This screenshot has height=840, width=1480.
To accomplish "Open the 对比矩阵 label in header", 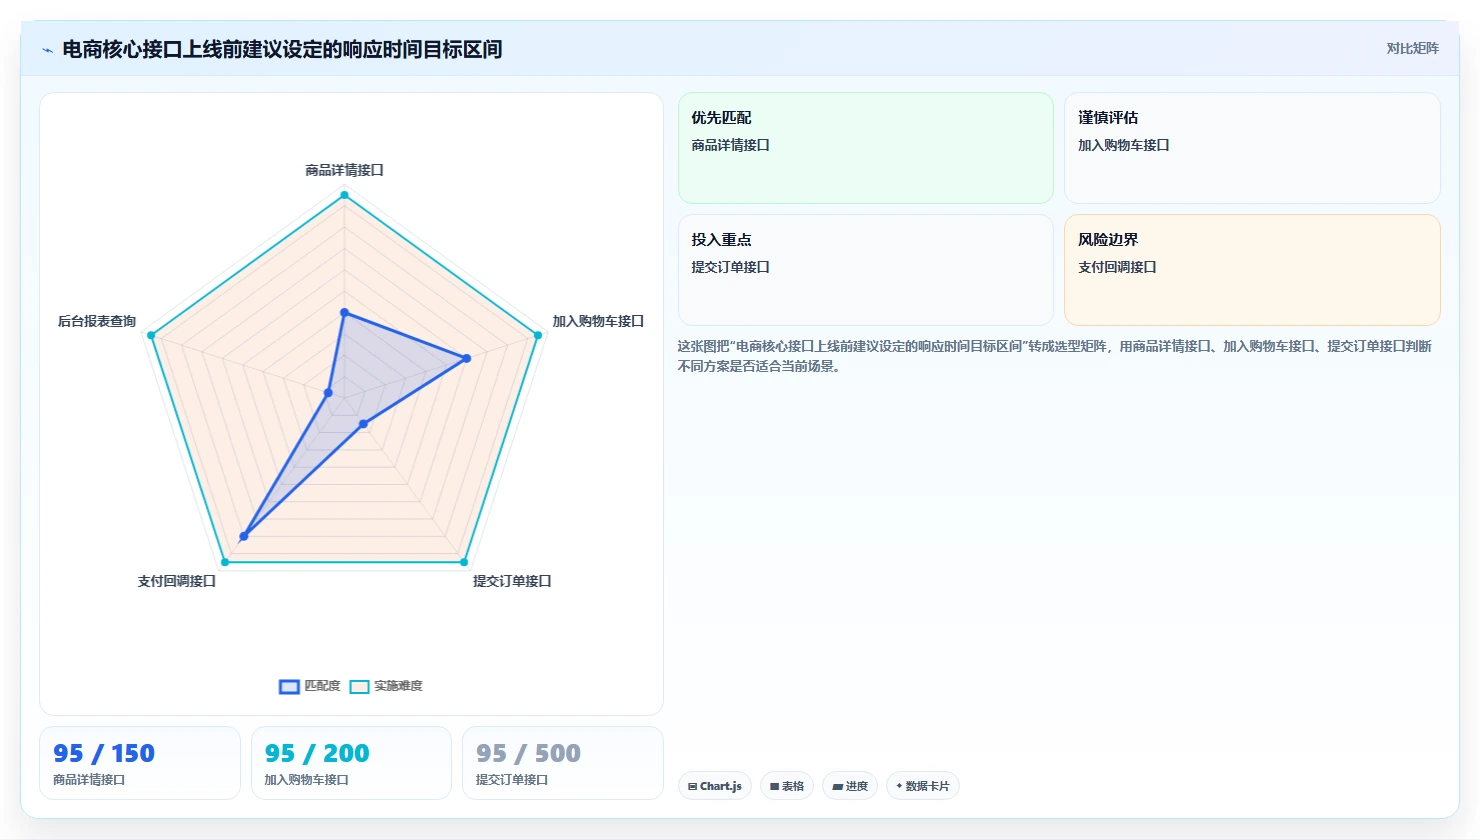I will [x=1412, y=49].
